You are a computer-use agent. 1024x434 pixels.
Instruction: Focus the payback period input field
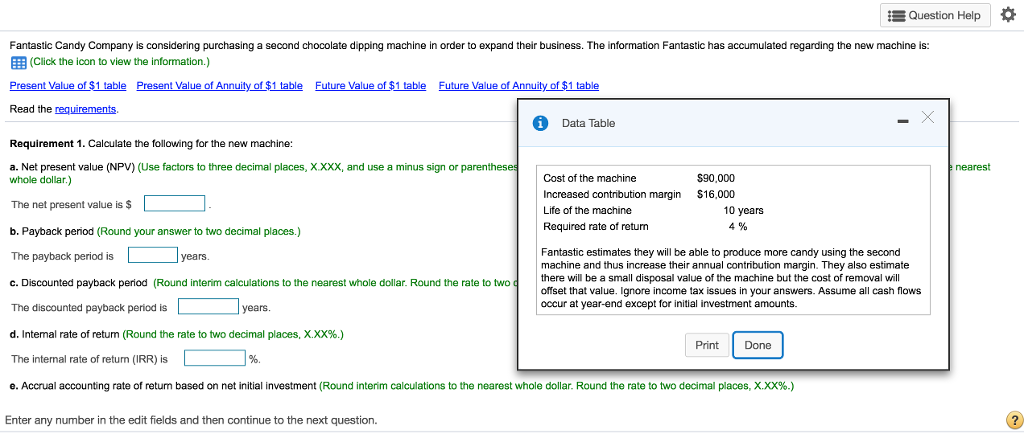153,255
